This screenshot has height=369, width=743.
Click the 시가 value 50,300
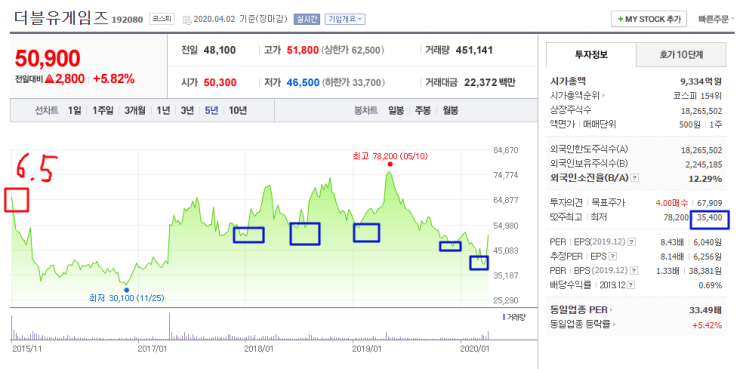(x=220, y=83)
